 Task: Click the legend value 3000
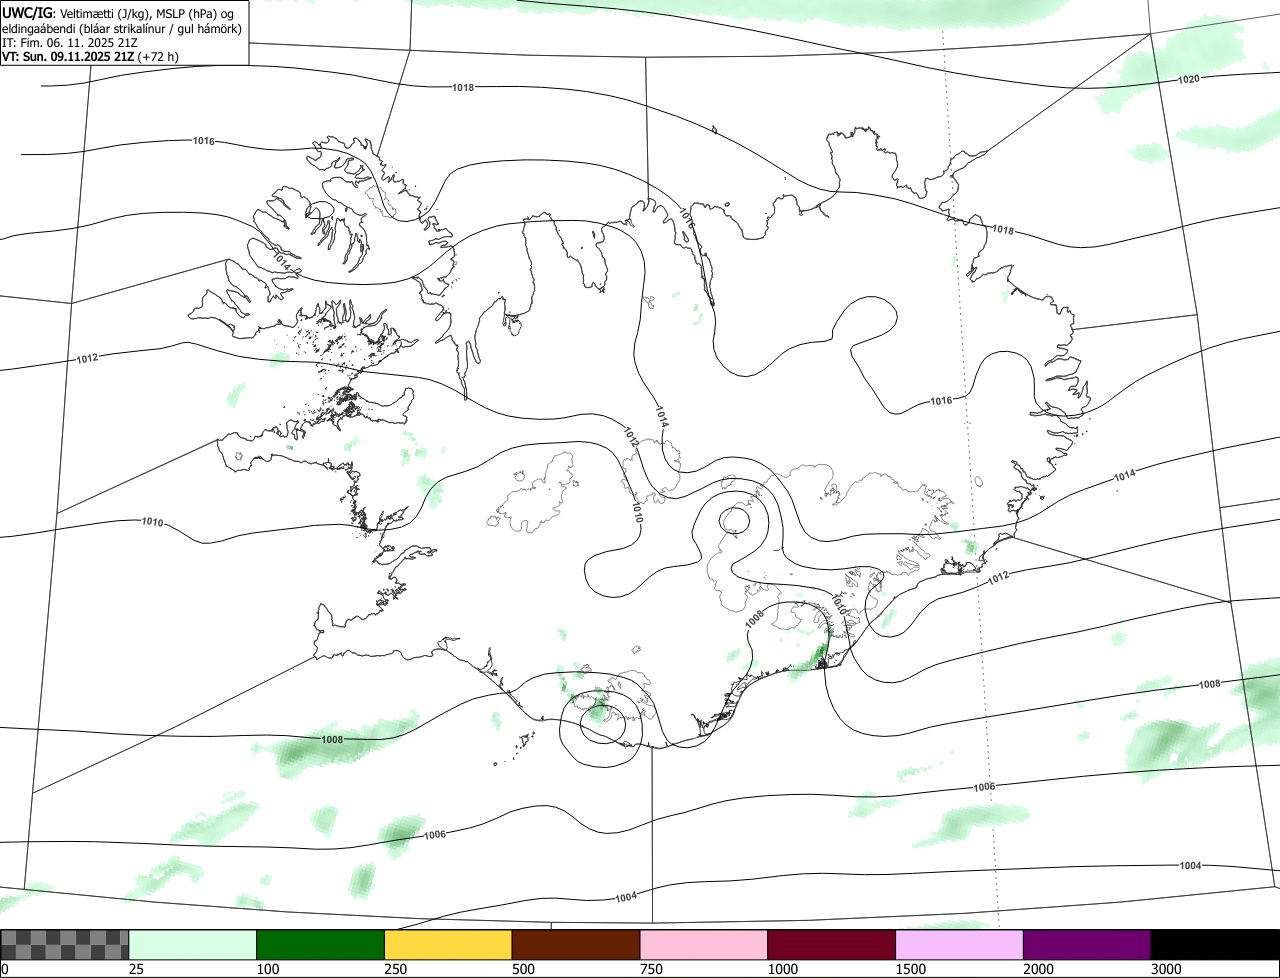point(1168,969)
